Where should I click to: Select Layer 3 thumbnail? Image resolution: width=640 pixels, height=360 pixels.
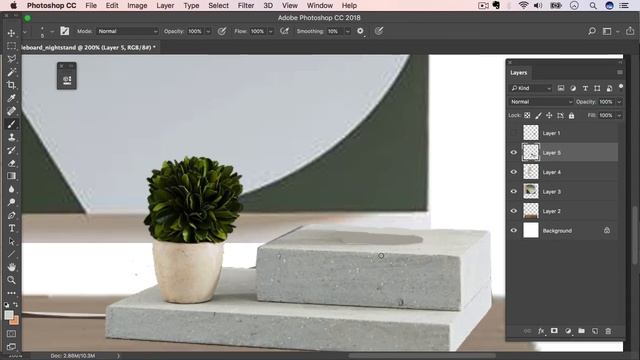click(x=531, y=191)
